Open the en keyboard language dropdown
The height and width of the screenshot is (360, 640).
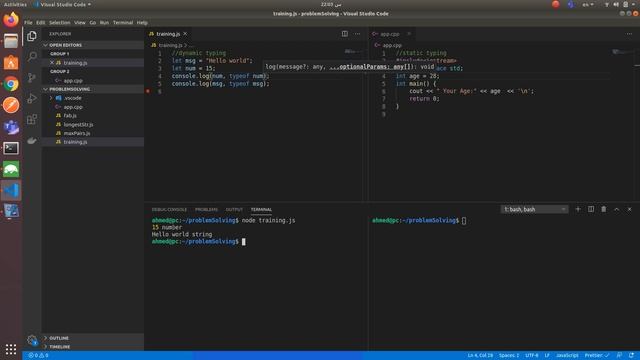pyautogui.click(x=588, y=4)
